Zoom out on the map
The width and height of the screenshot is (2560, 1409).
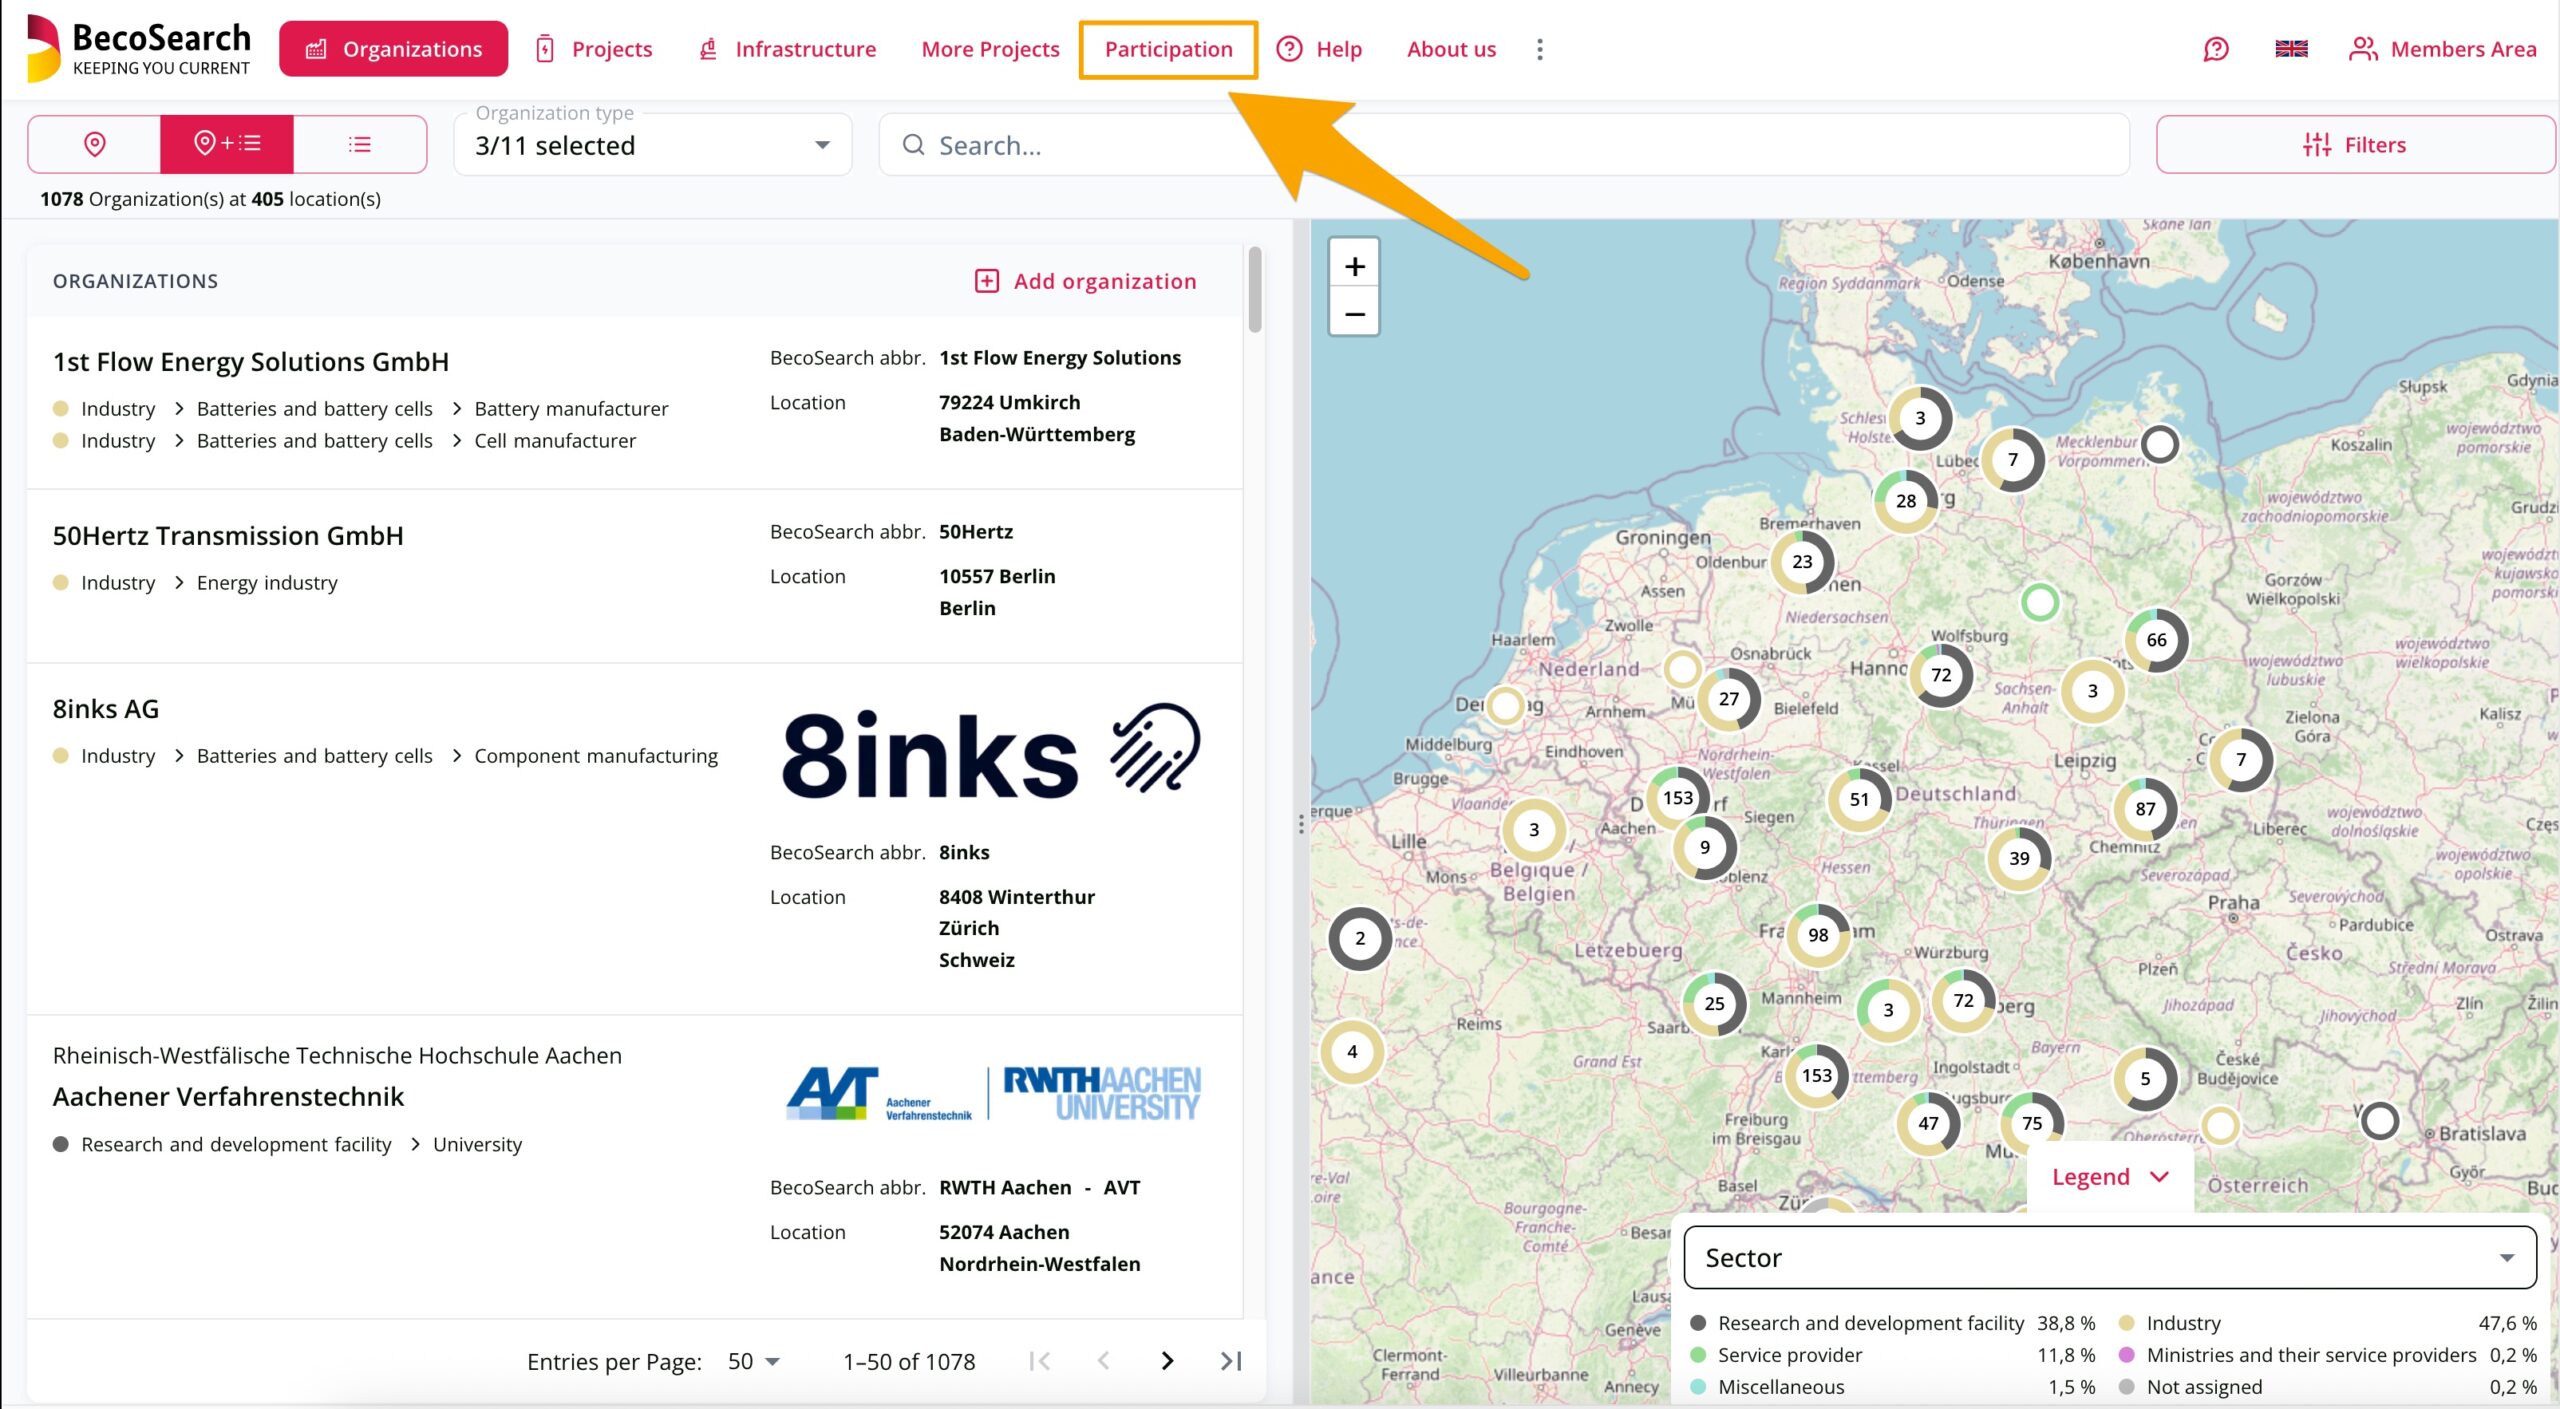click(x=1354, y=313)
